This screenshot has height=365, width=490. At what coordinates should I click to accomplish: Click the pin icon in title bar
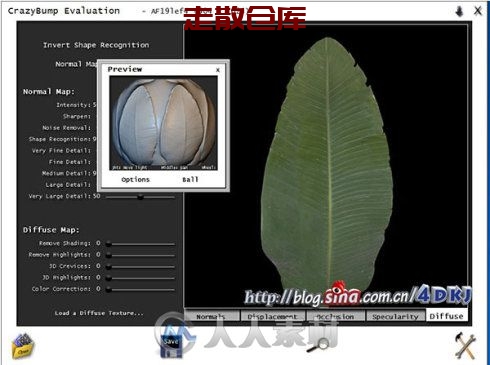[x=460, y=11]
